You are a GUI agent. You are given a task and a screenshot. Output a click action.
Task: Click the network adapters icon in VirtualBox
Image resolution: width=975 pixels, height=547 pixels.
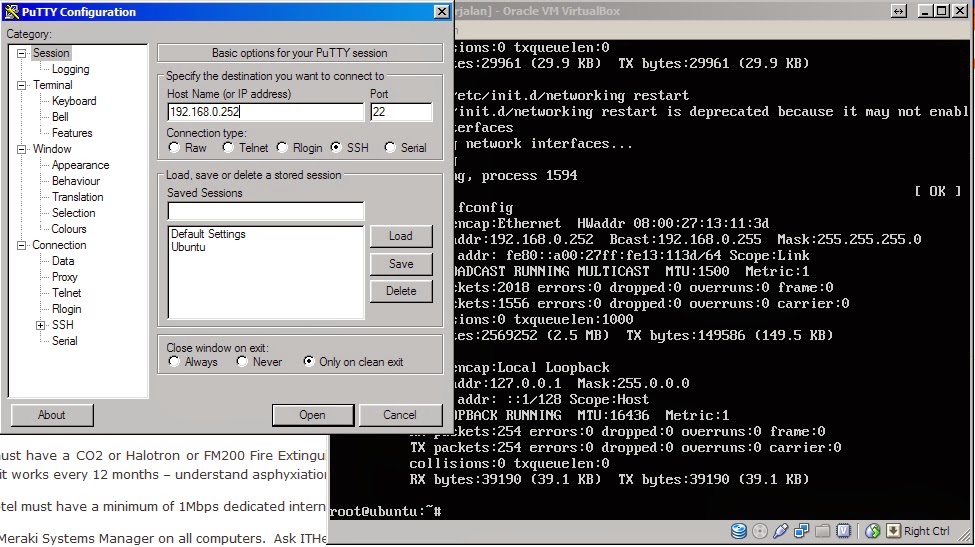(802, 531)
